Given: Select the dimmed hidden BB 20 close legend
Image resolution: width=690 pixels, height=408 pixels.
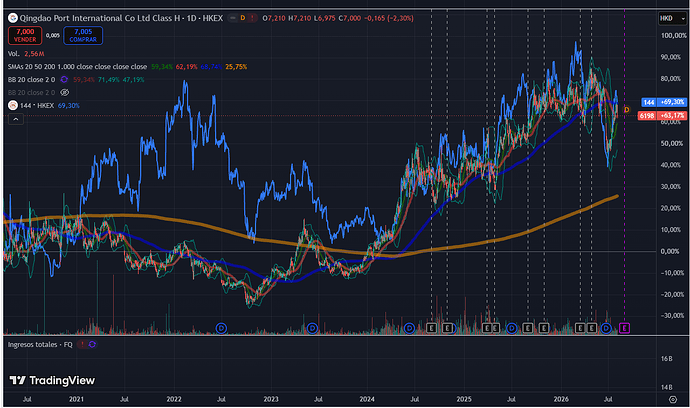Looking at the screenshot, I should (x=32, y=92).
